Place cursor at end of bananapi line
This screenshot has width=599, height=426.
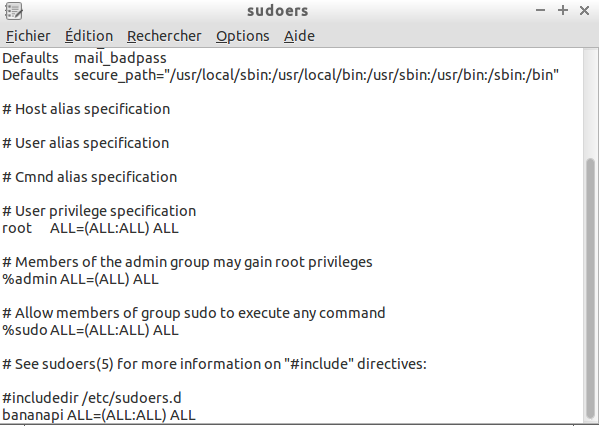(x=196, y=415)
